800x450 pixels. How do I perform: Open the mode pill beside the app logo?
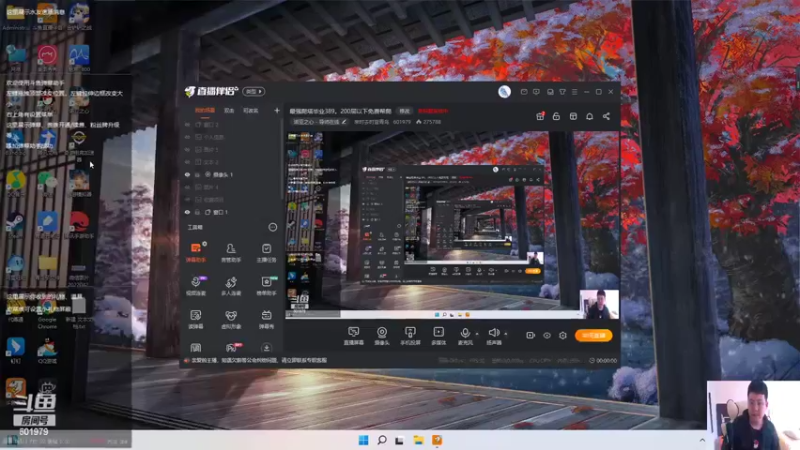coord(254,91)
